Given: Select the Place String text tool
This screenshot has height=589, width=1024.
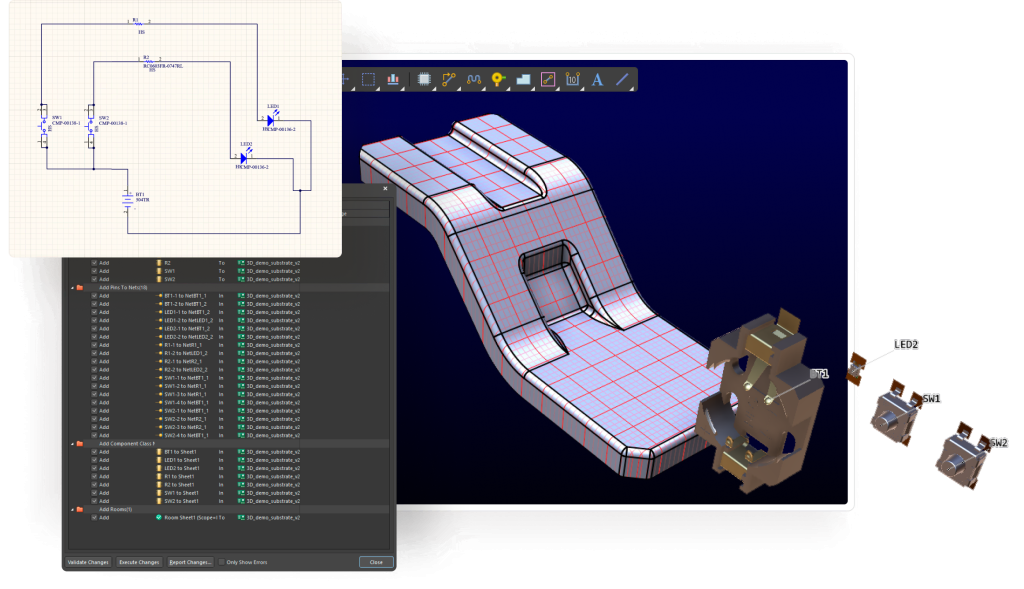Looking at the screenshot, I should (x=598, y=79).
